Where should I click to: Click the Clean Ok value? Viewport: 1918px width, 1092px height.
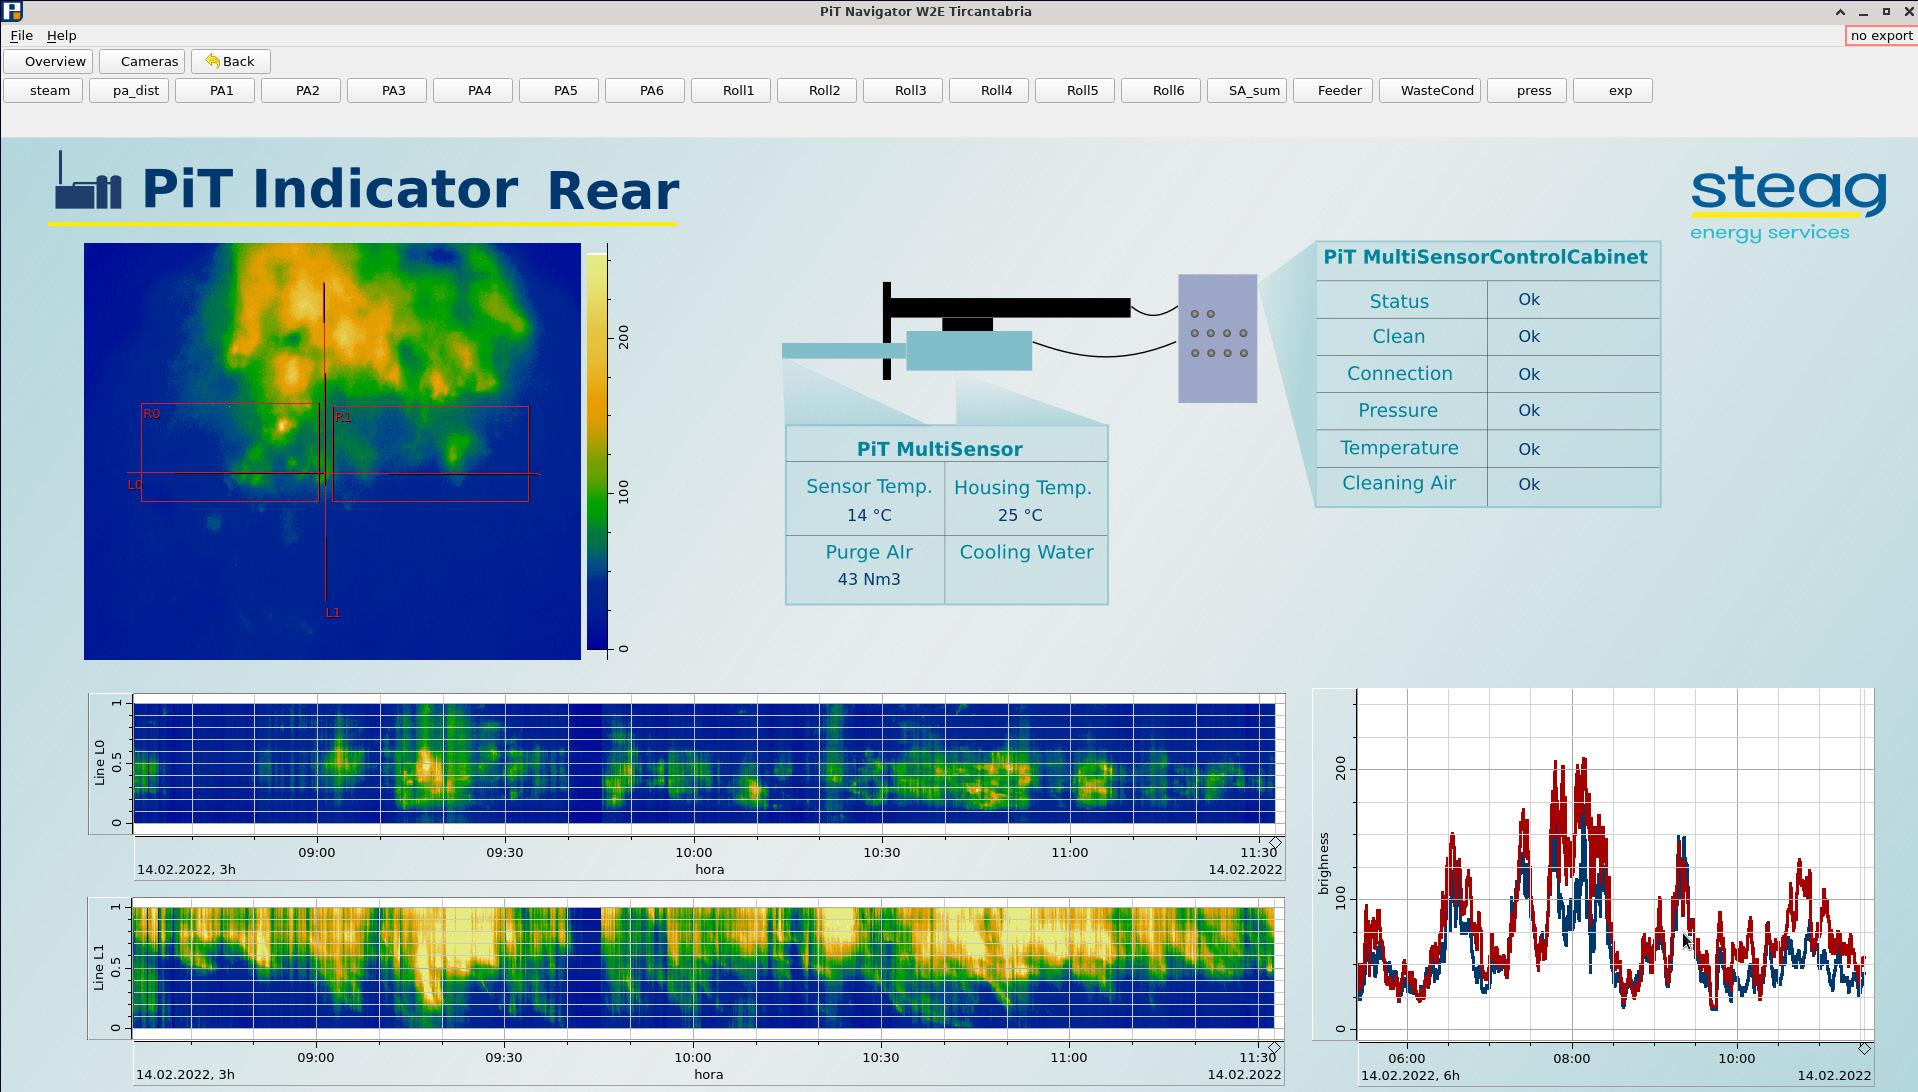1528,337
